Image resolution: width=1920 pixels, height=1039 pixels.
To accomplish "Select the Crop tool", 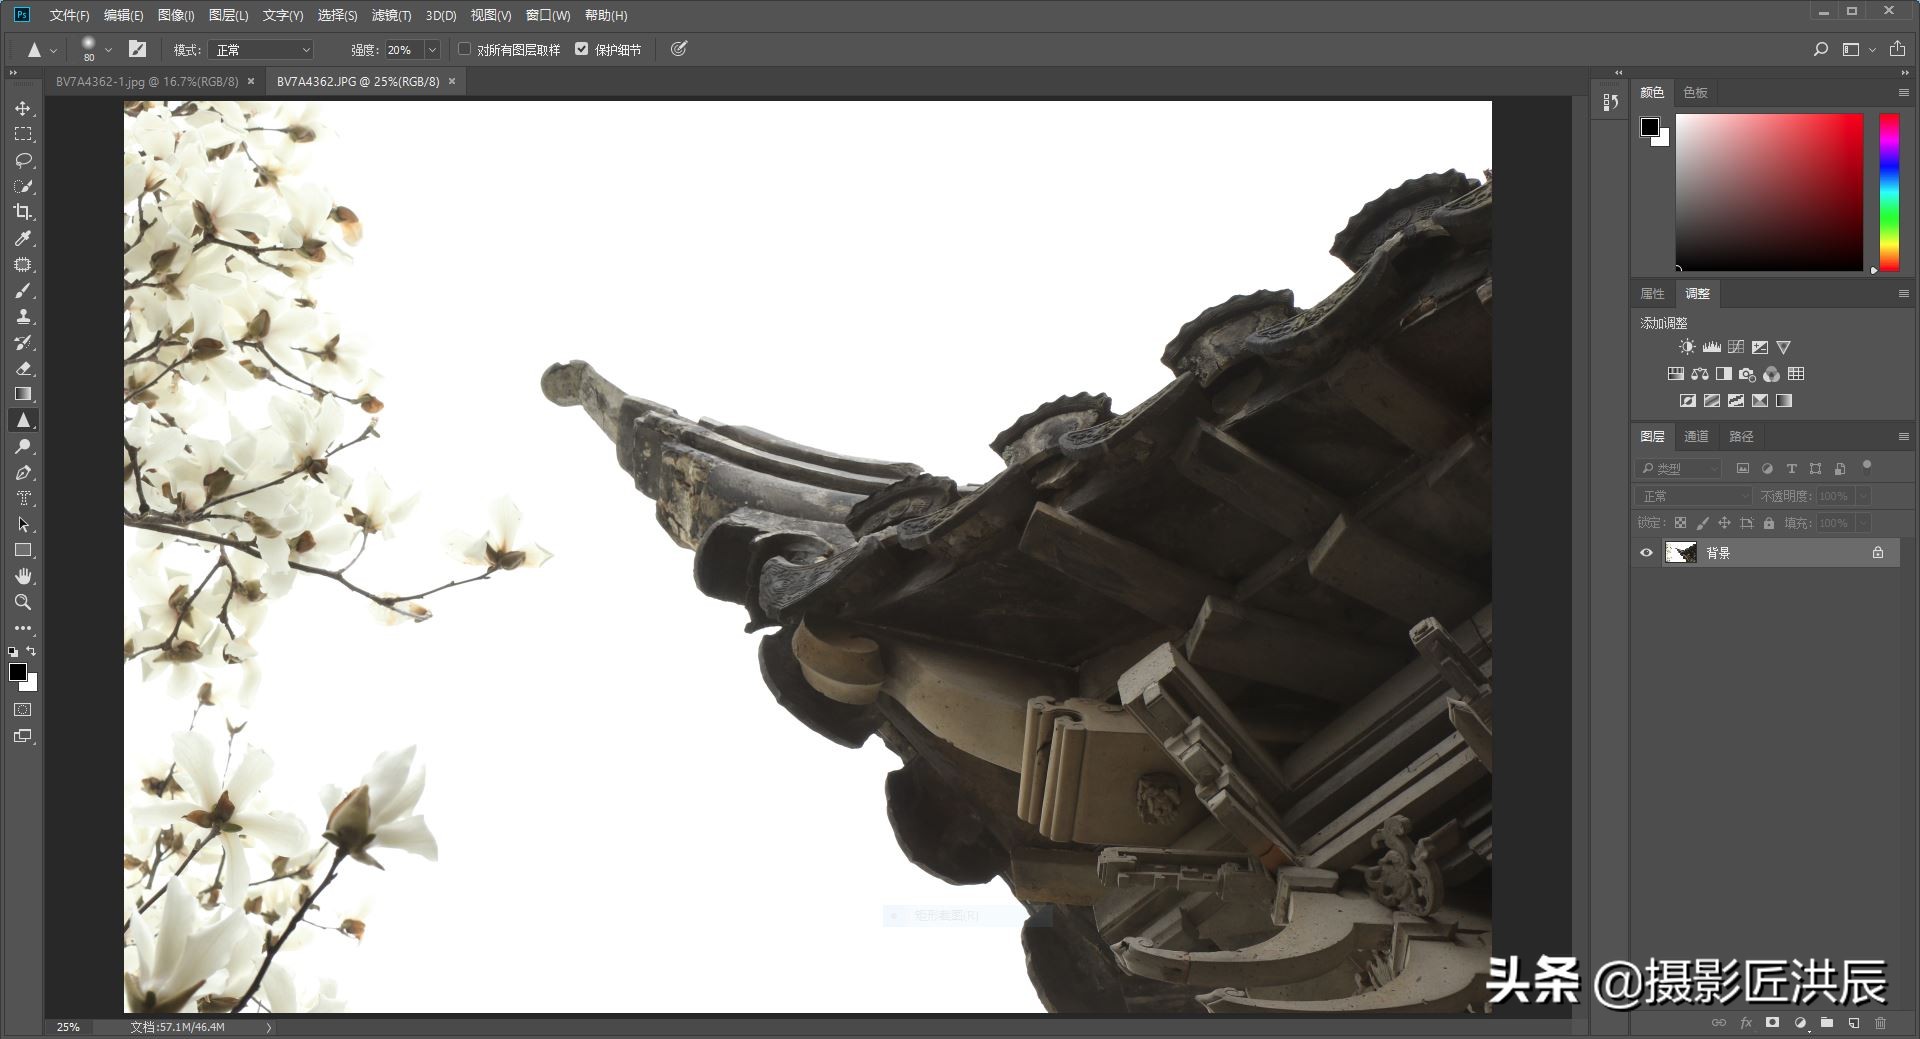I will [x=23, y=212].
